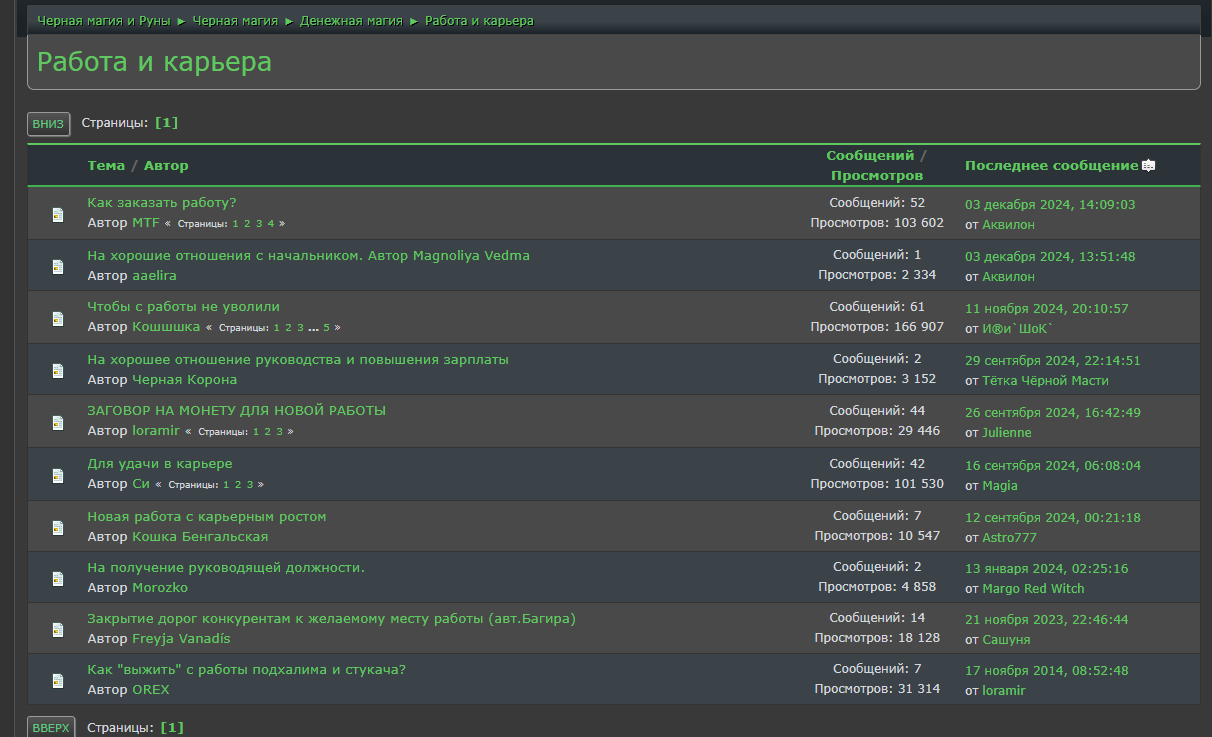Click the 'ВВЕРХ' button
The width and height of the screenshot is (1212, 737).
(51, 728)
